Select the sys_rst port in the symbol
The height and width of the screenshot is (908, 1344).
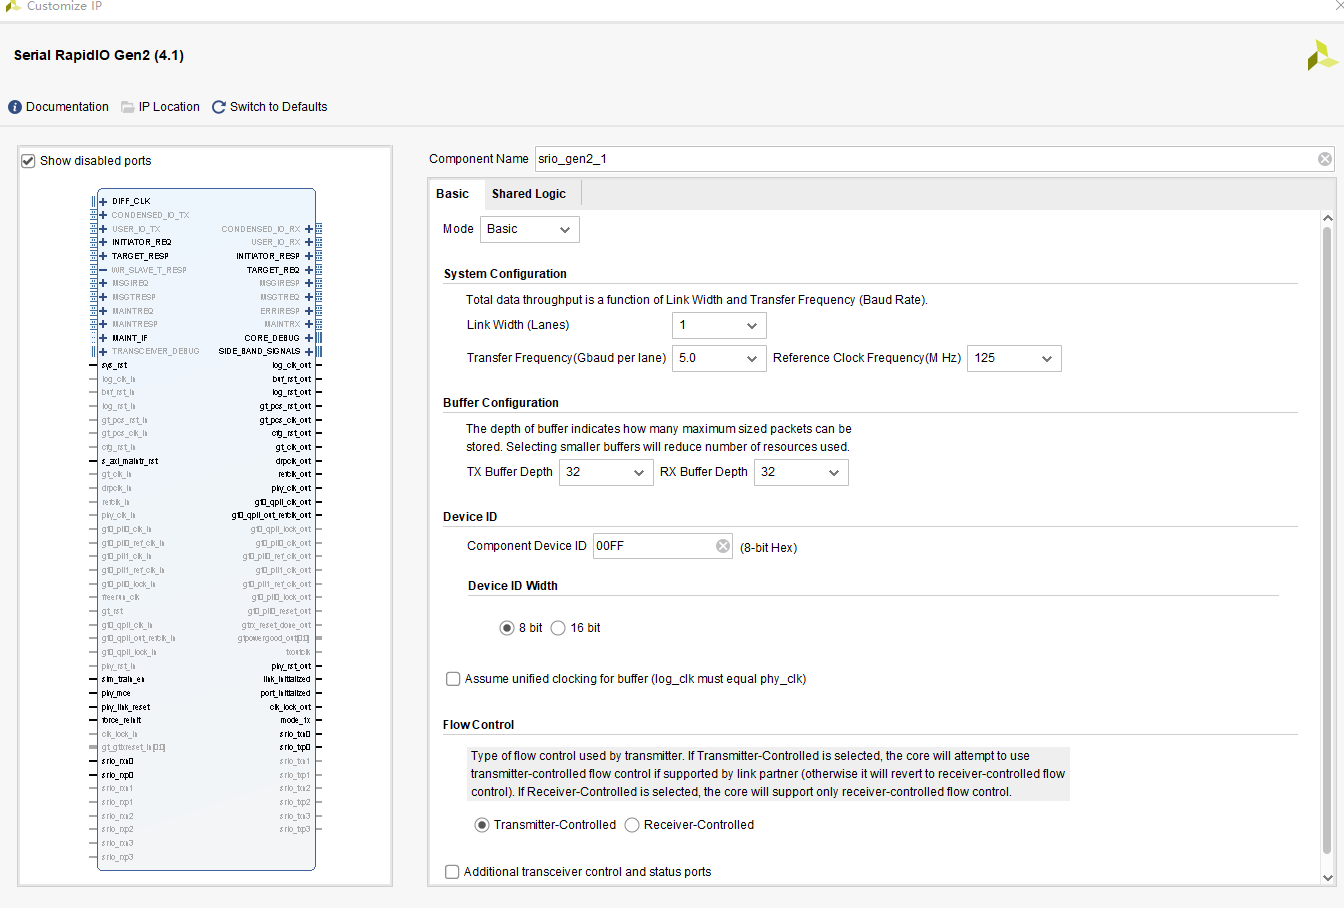point(114,366)
